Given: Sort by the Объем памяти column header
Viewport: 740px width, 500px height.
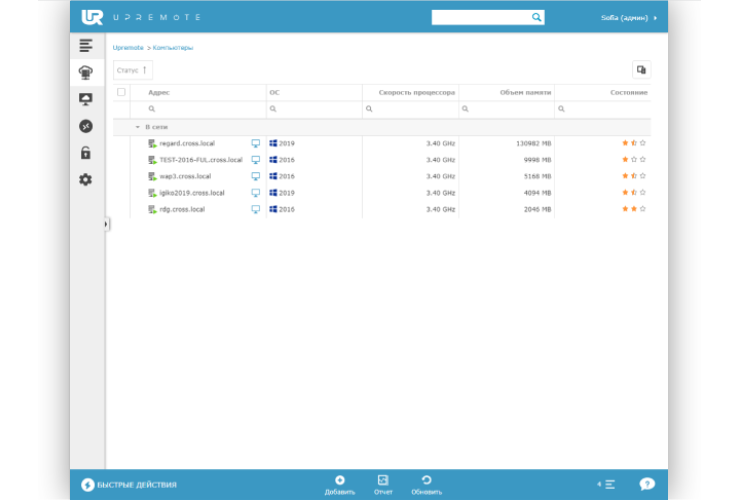Looking at the screenshot, I should click(520, 92).
